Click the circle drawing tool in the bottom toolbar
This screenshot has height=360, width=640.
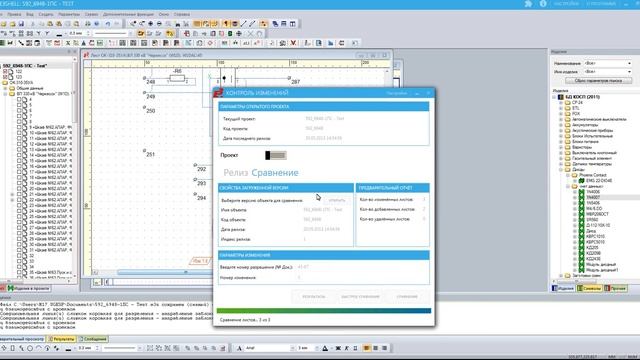30,348
